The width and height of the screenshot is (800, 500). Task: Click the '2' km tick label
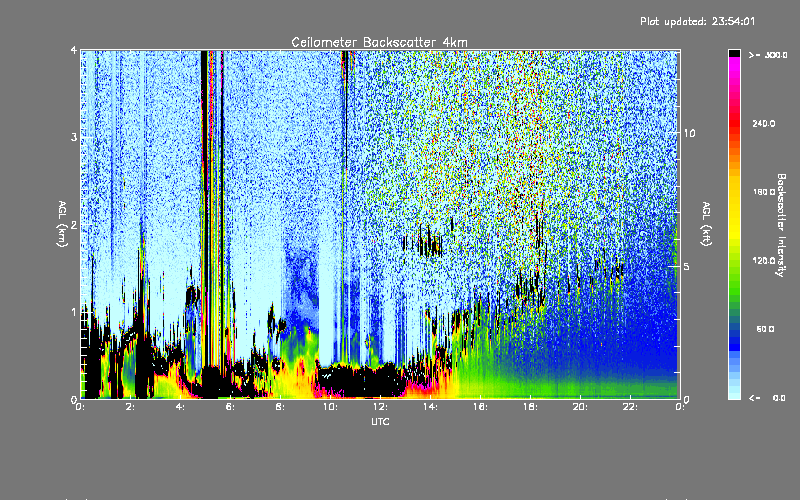[74, 224]
